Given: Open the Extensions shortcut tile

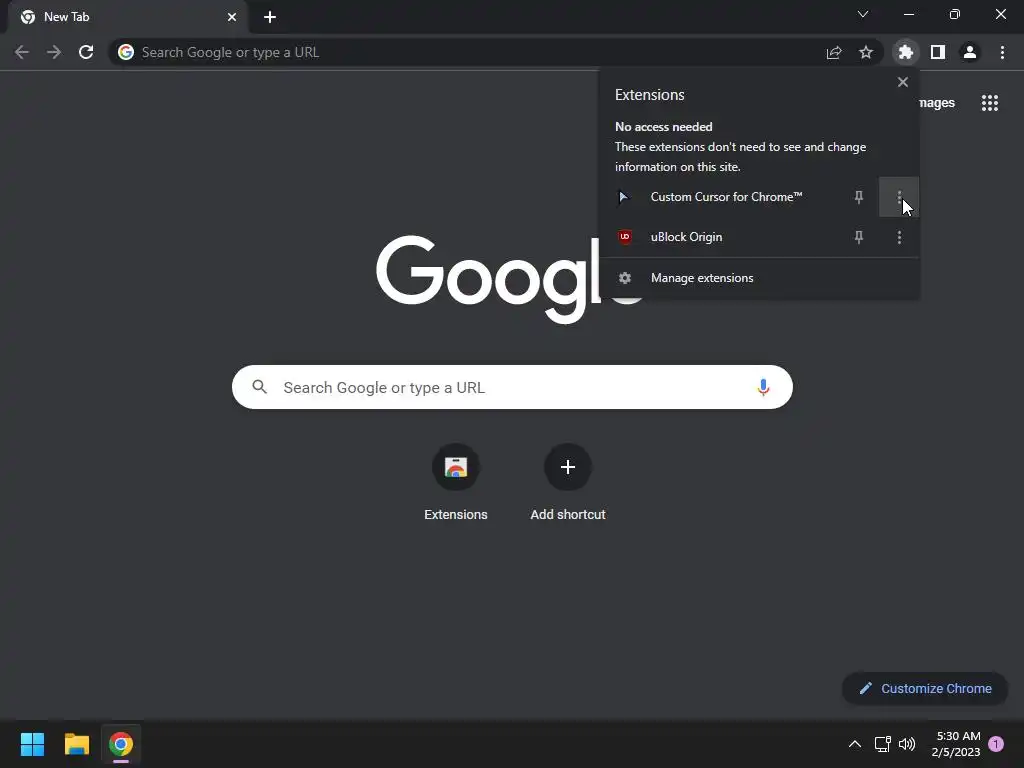Looking at the screenshot, I should 456,483.
